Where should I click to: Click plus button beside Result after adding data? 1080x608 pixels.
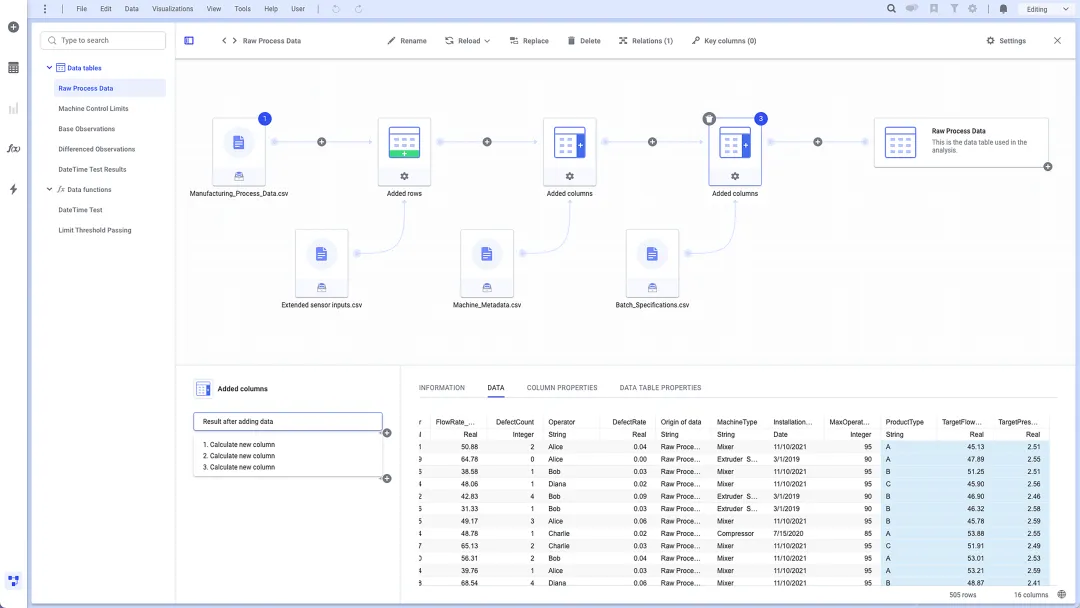pos(387,433)
